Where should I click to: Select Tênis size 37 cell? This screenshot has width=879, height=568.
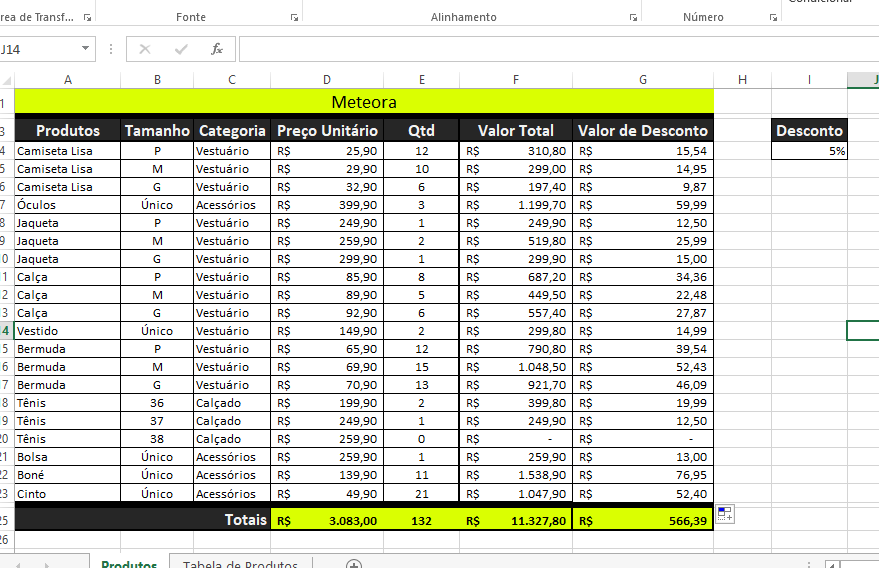point(158,421)
